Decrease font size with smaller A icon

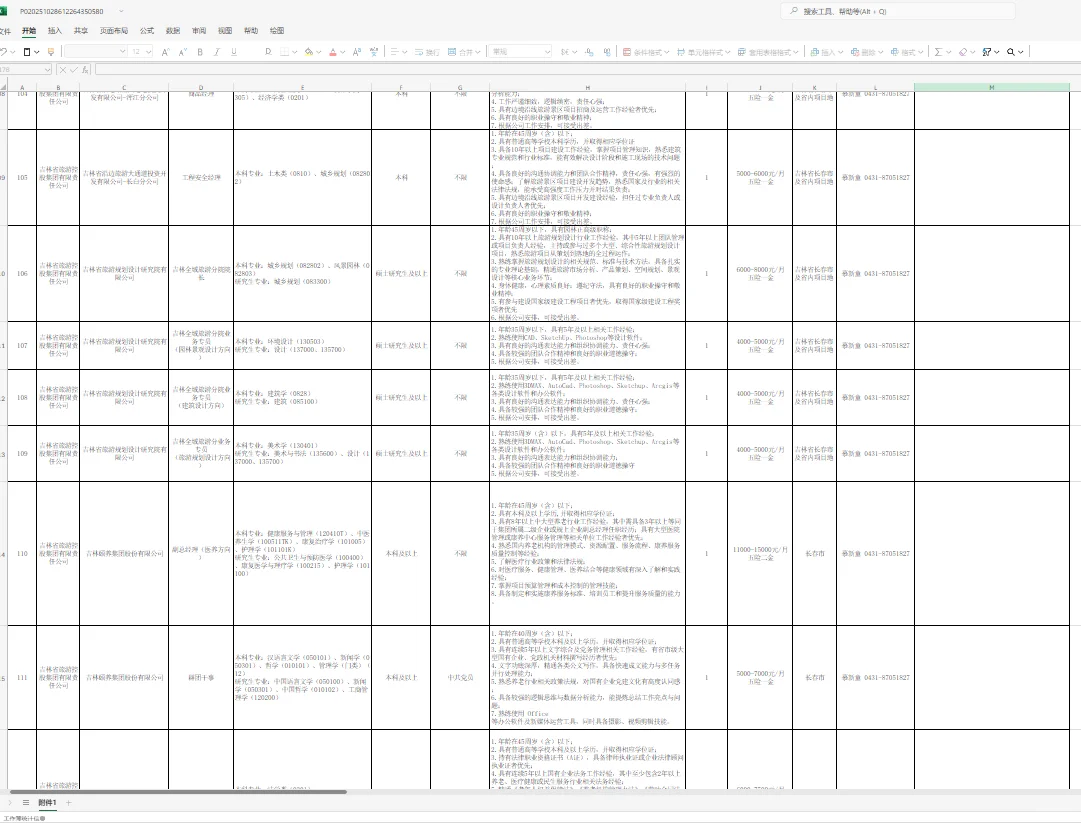[183, 52]
